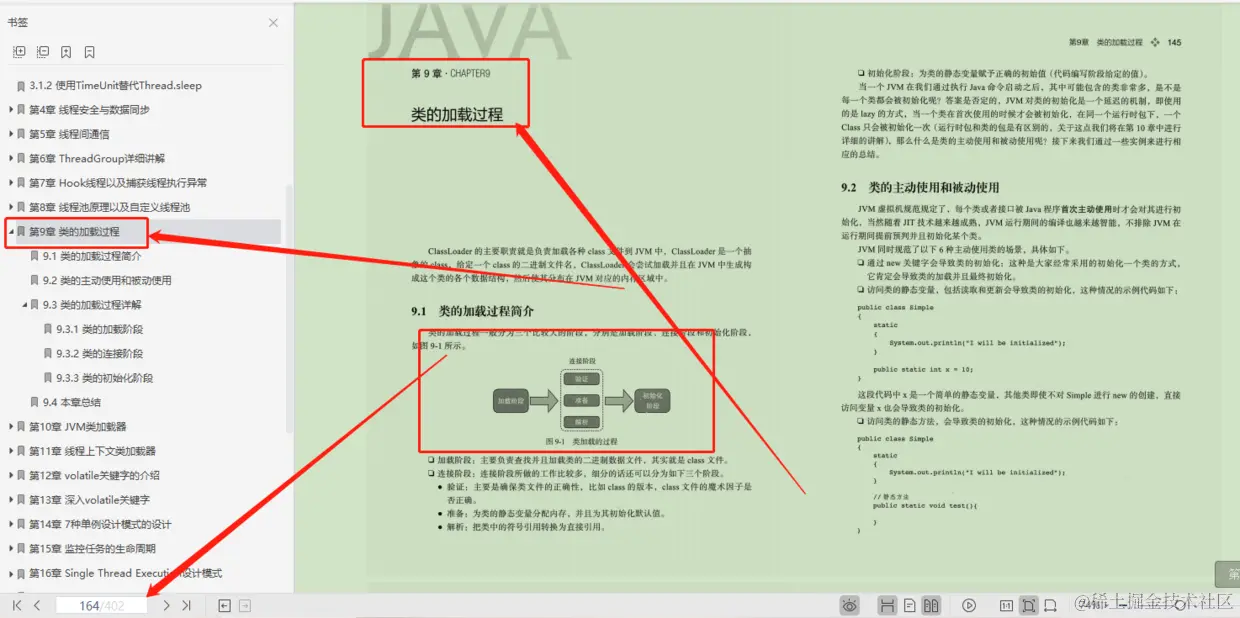Jump to the last page
Viewport: 1240px width, 618px height.
pos(186,605)
